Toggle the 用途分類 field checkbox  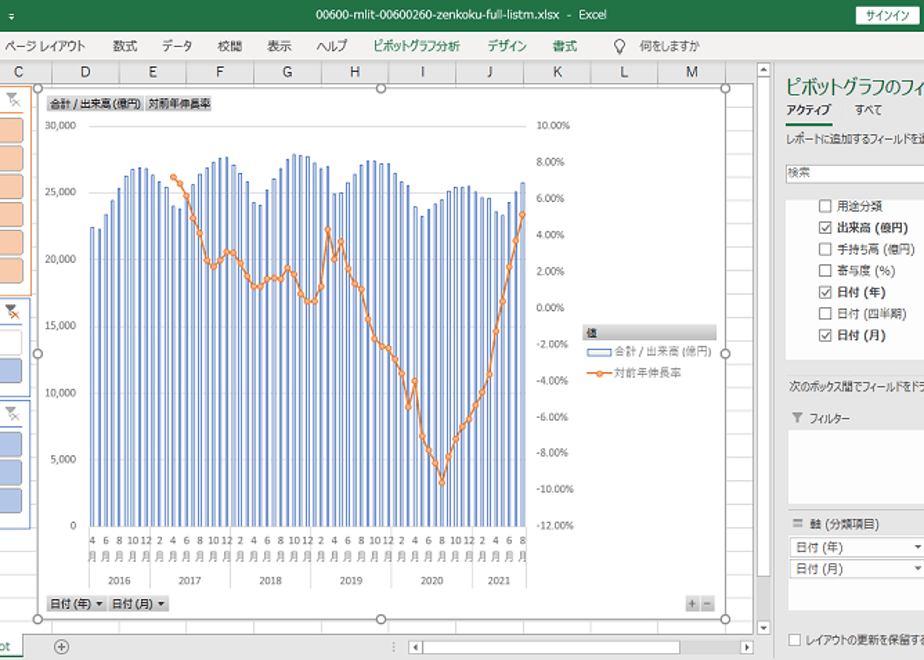pyautogui.click(x=825, y=206)
